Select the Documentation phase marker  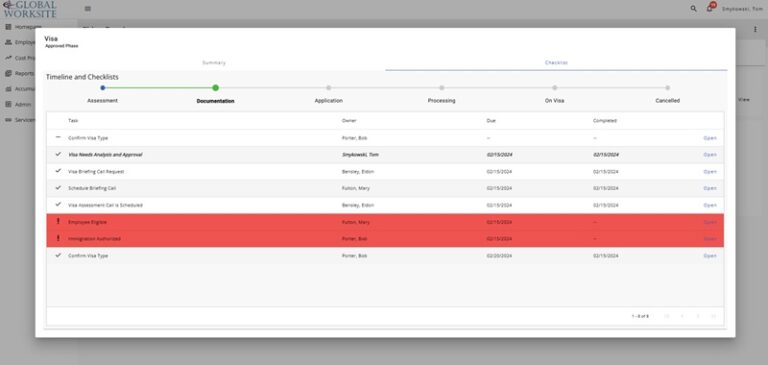click(x=216, y=88)
